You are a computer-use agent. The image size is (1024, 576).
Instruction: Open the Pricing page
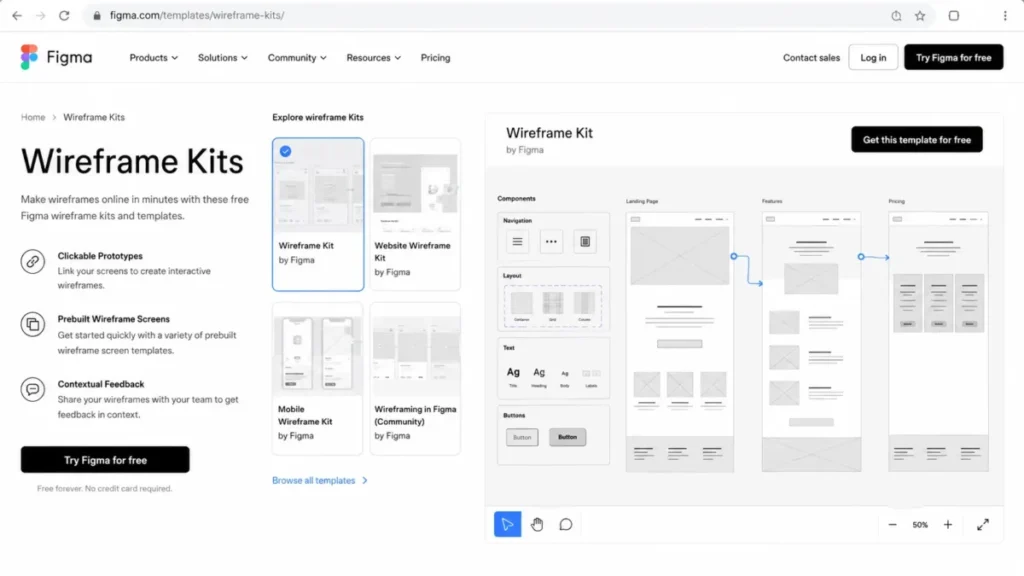(436, 57)
